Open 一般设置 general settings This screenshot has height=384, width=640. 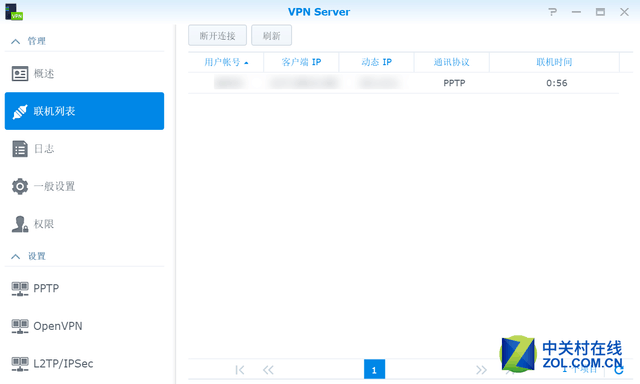84,186
